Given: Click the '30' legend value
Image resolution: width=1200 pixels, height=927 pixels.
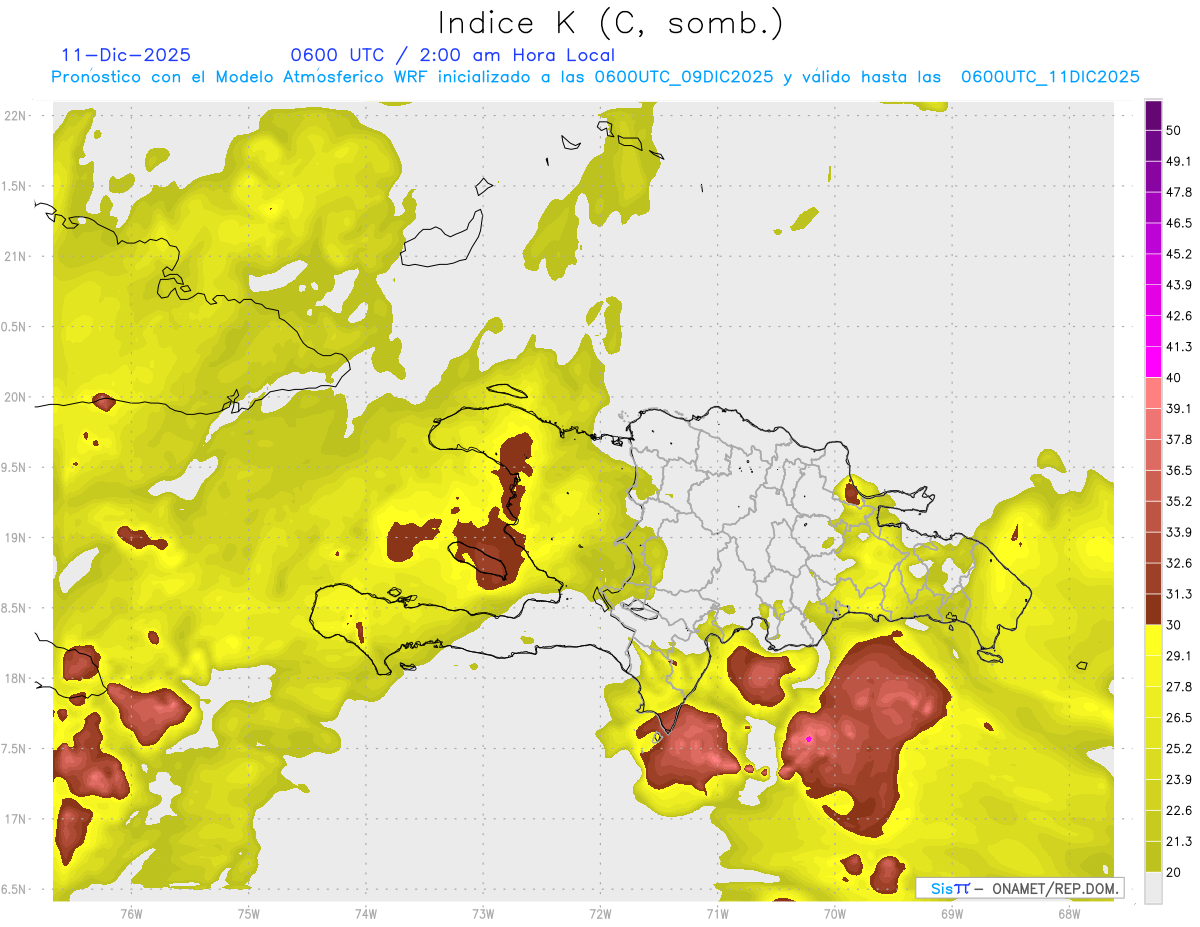Looking at the screenshot, I should (1174, 625).
